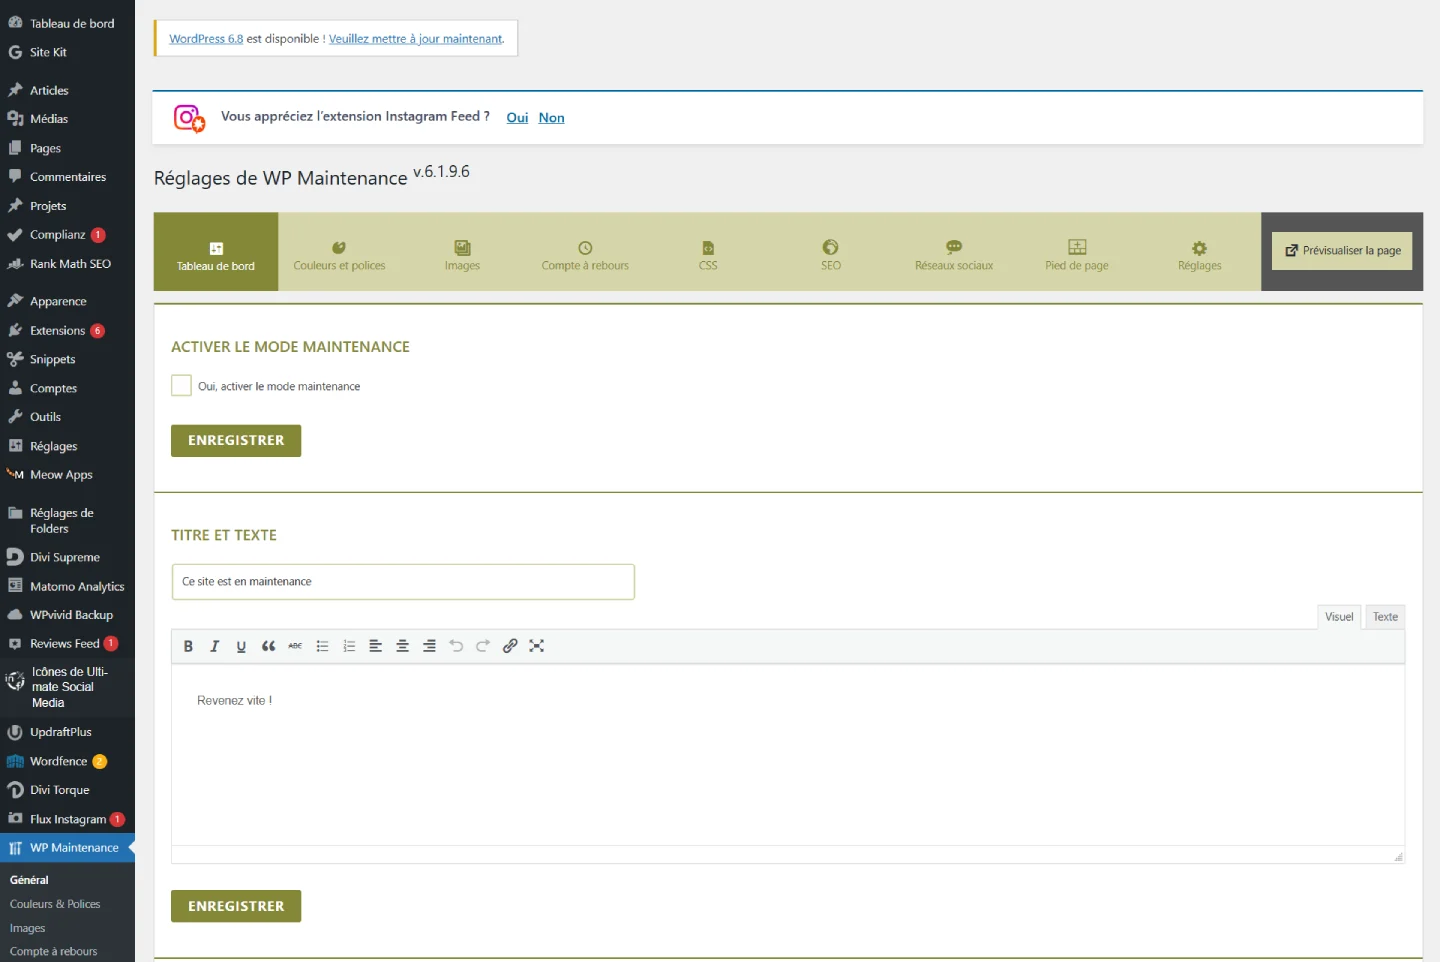
Task: Undo the last editor change
Action: (x=456, y=645)
